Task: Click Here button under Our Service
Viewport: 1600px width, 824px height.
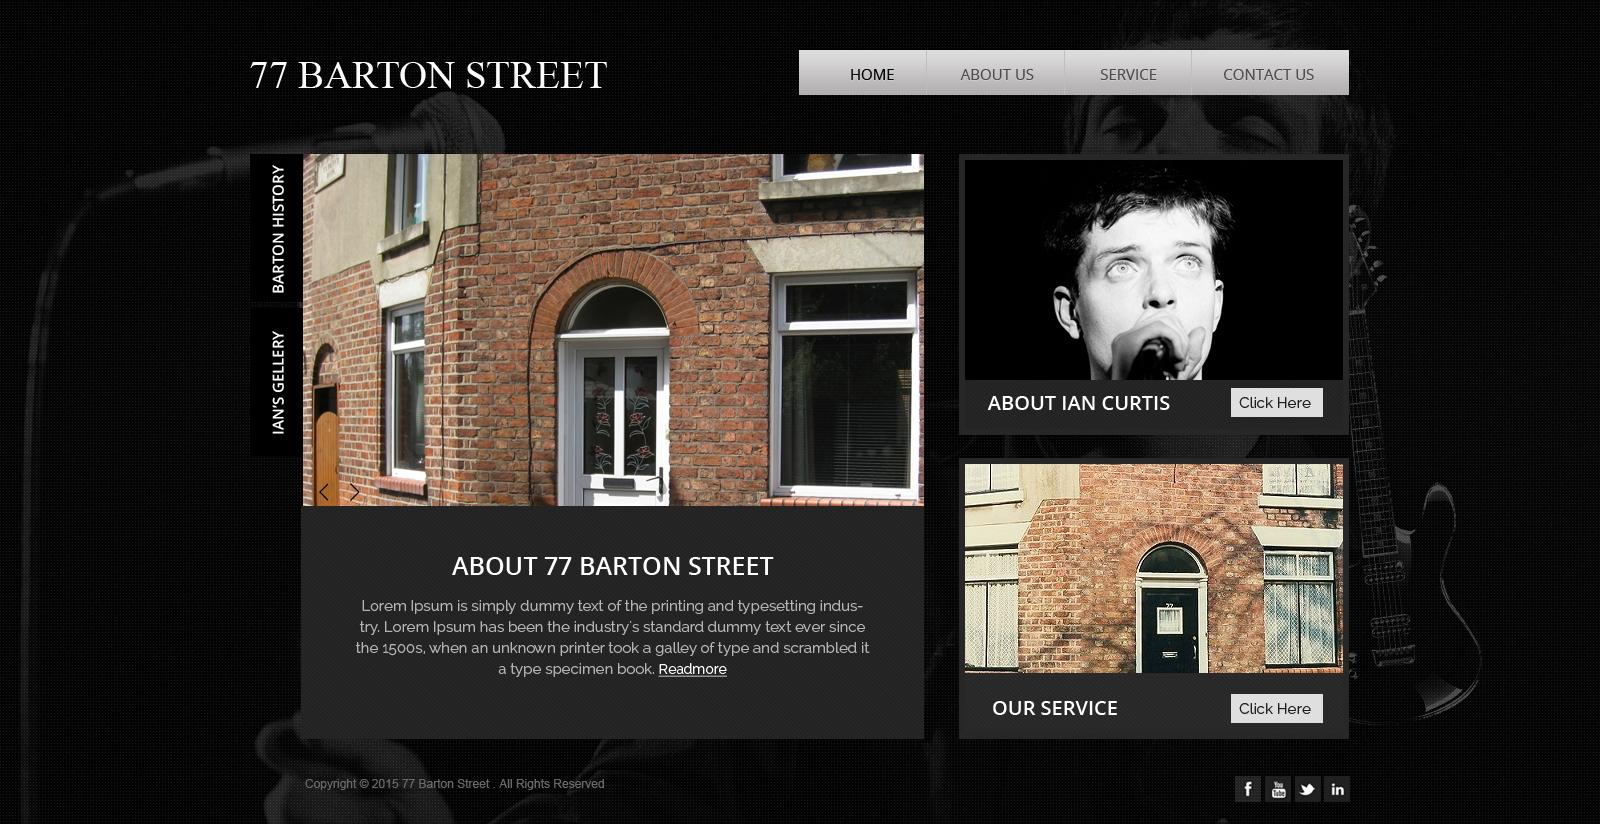Action: point(1276,709)
